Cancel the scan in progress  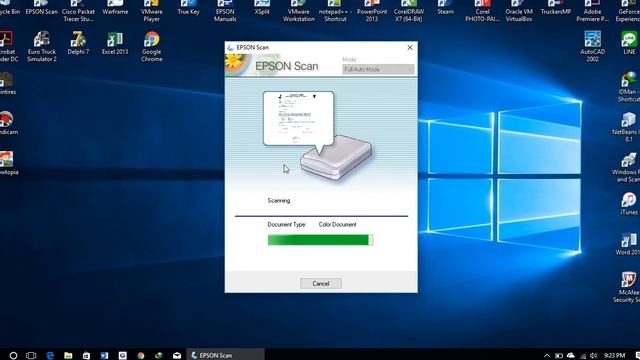click(x=321, y=283)
